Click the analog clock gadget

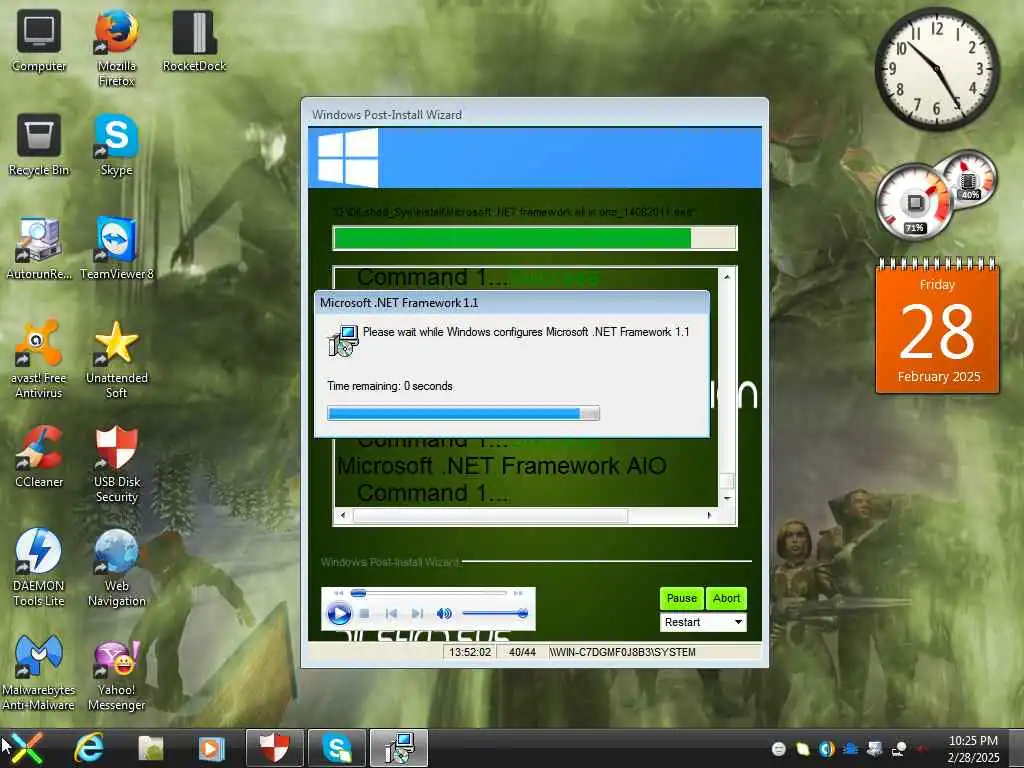click(936, 68)
